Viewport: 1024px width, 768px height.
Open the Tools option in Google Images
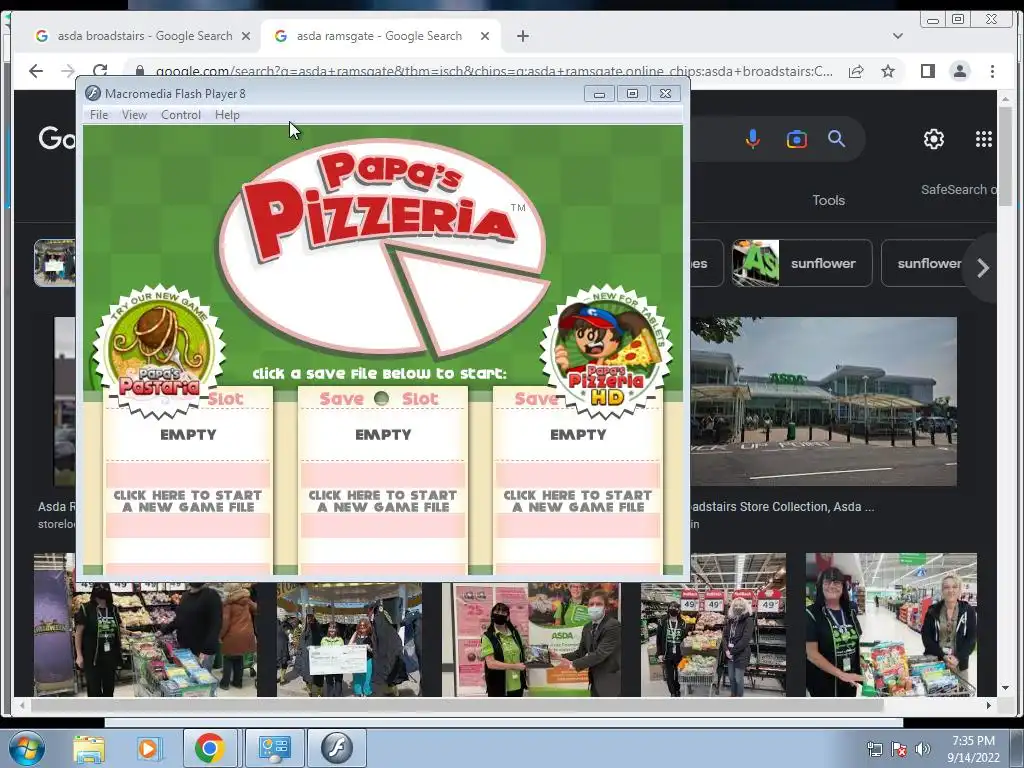pyautogui.click(x=828, y=200)
